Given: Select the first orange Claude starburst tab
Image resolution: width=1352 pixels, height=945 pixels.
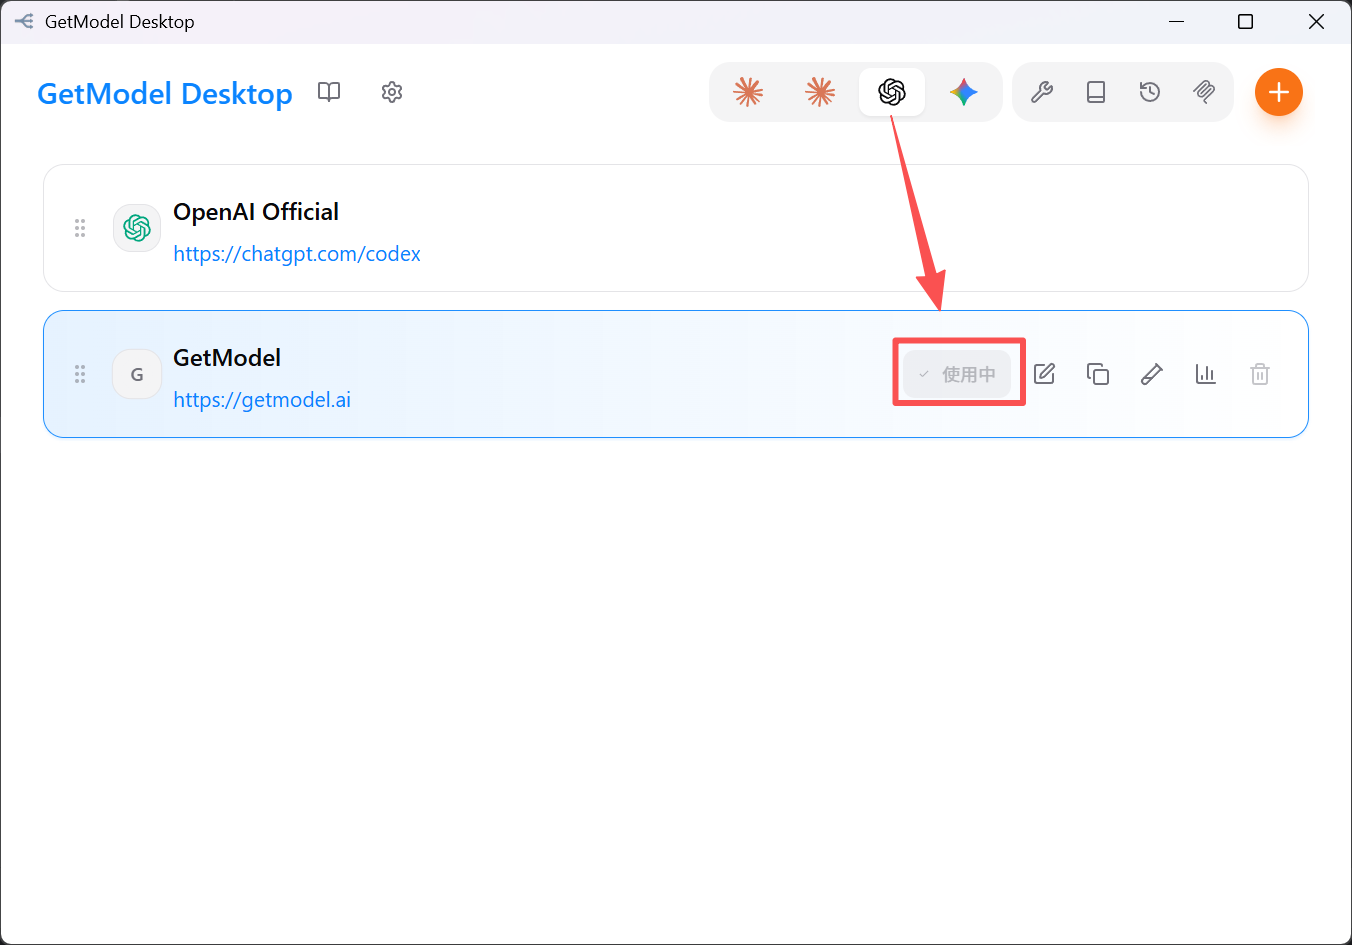Looking at the screenshot, I should coord(748,92).
